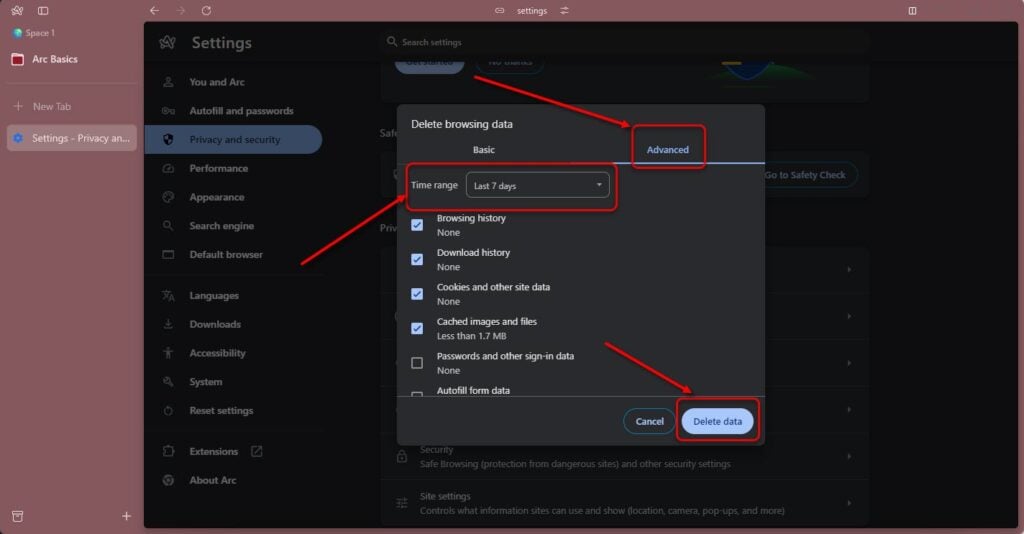Open the site controls icon beside settings URL
Screen dimensions: 1024x534
[565, 10]
